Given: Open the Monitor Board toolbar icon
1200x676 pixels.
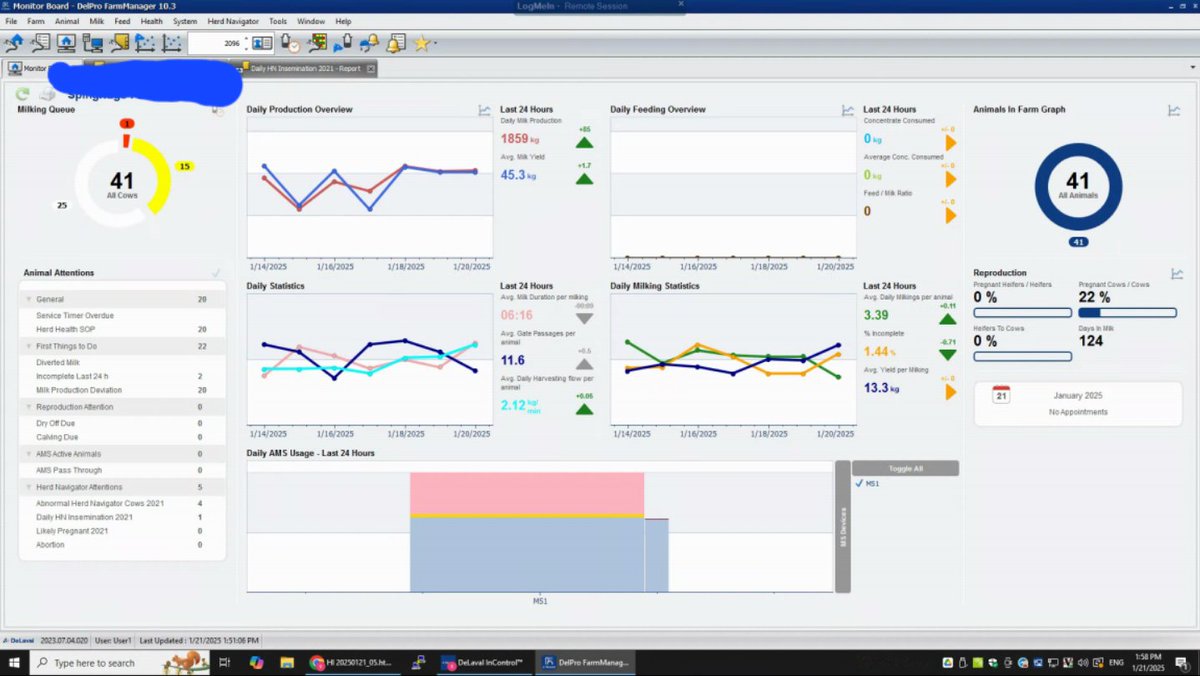Looking at the screenshot, I should pyautogui.click(x=66, y=43).
